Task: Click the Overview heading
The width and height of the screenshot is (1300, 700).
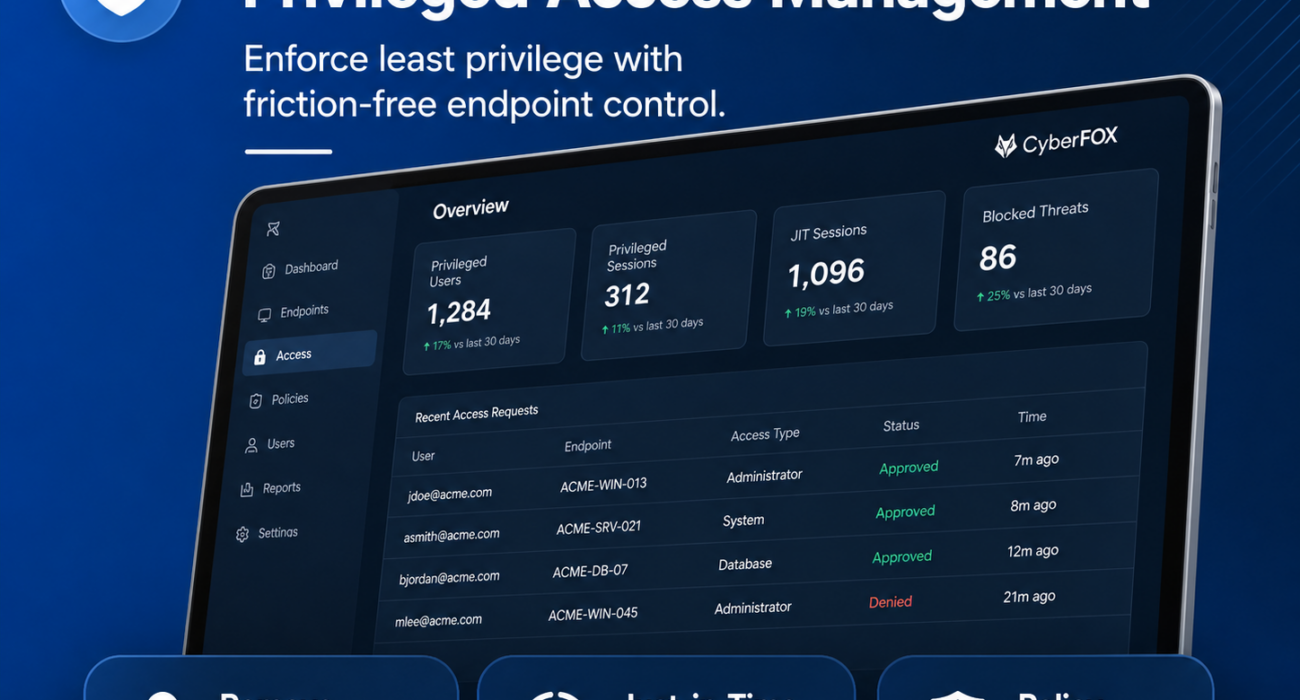Action: (x=471, y=209)
